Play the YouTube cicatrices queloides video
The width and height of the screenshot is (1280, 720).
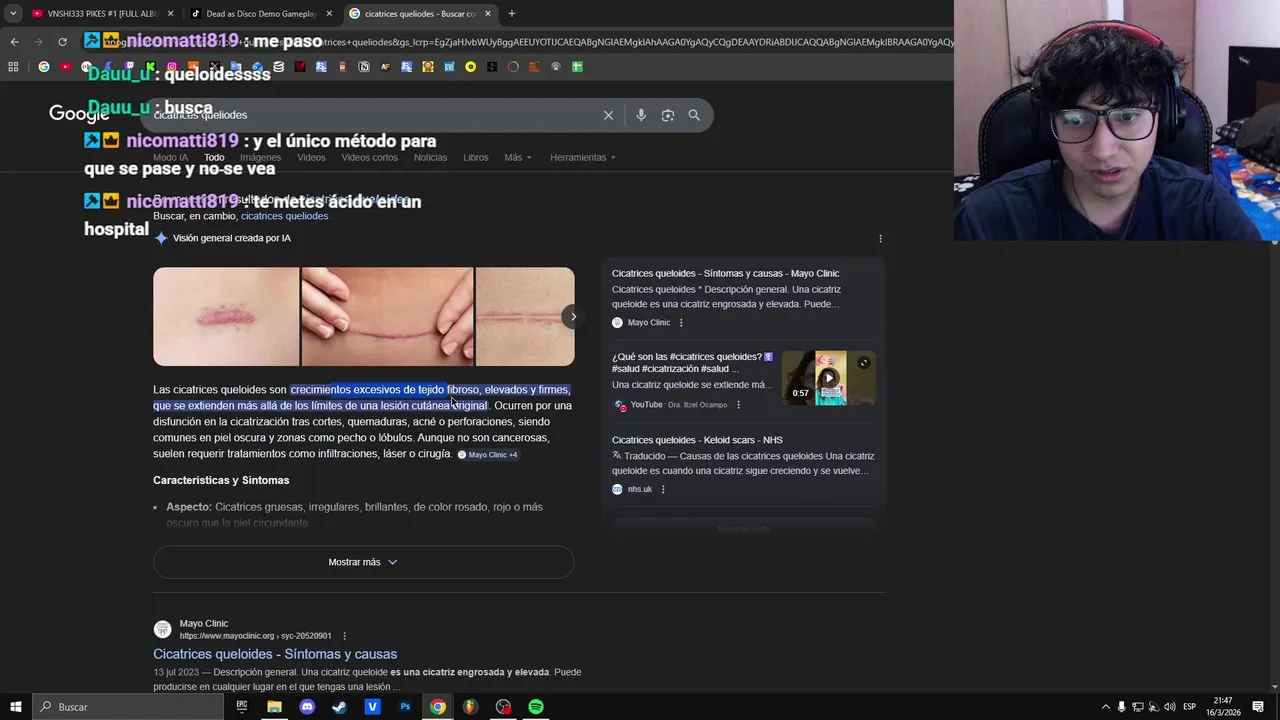[828, 378]
